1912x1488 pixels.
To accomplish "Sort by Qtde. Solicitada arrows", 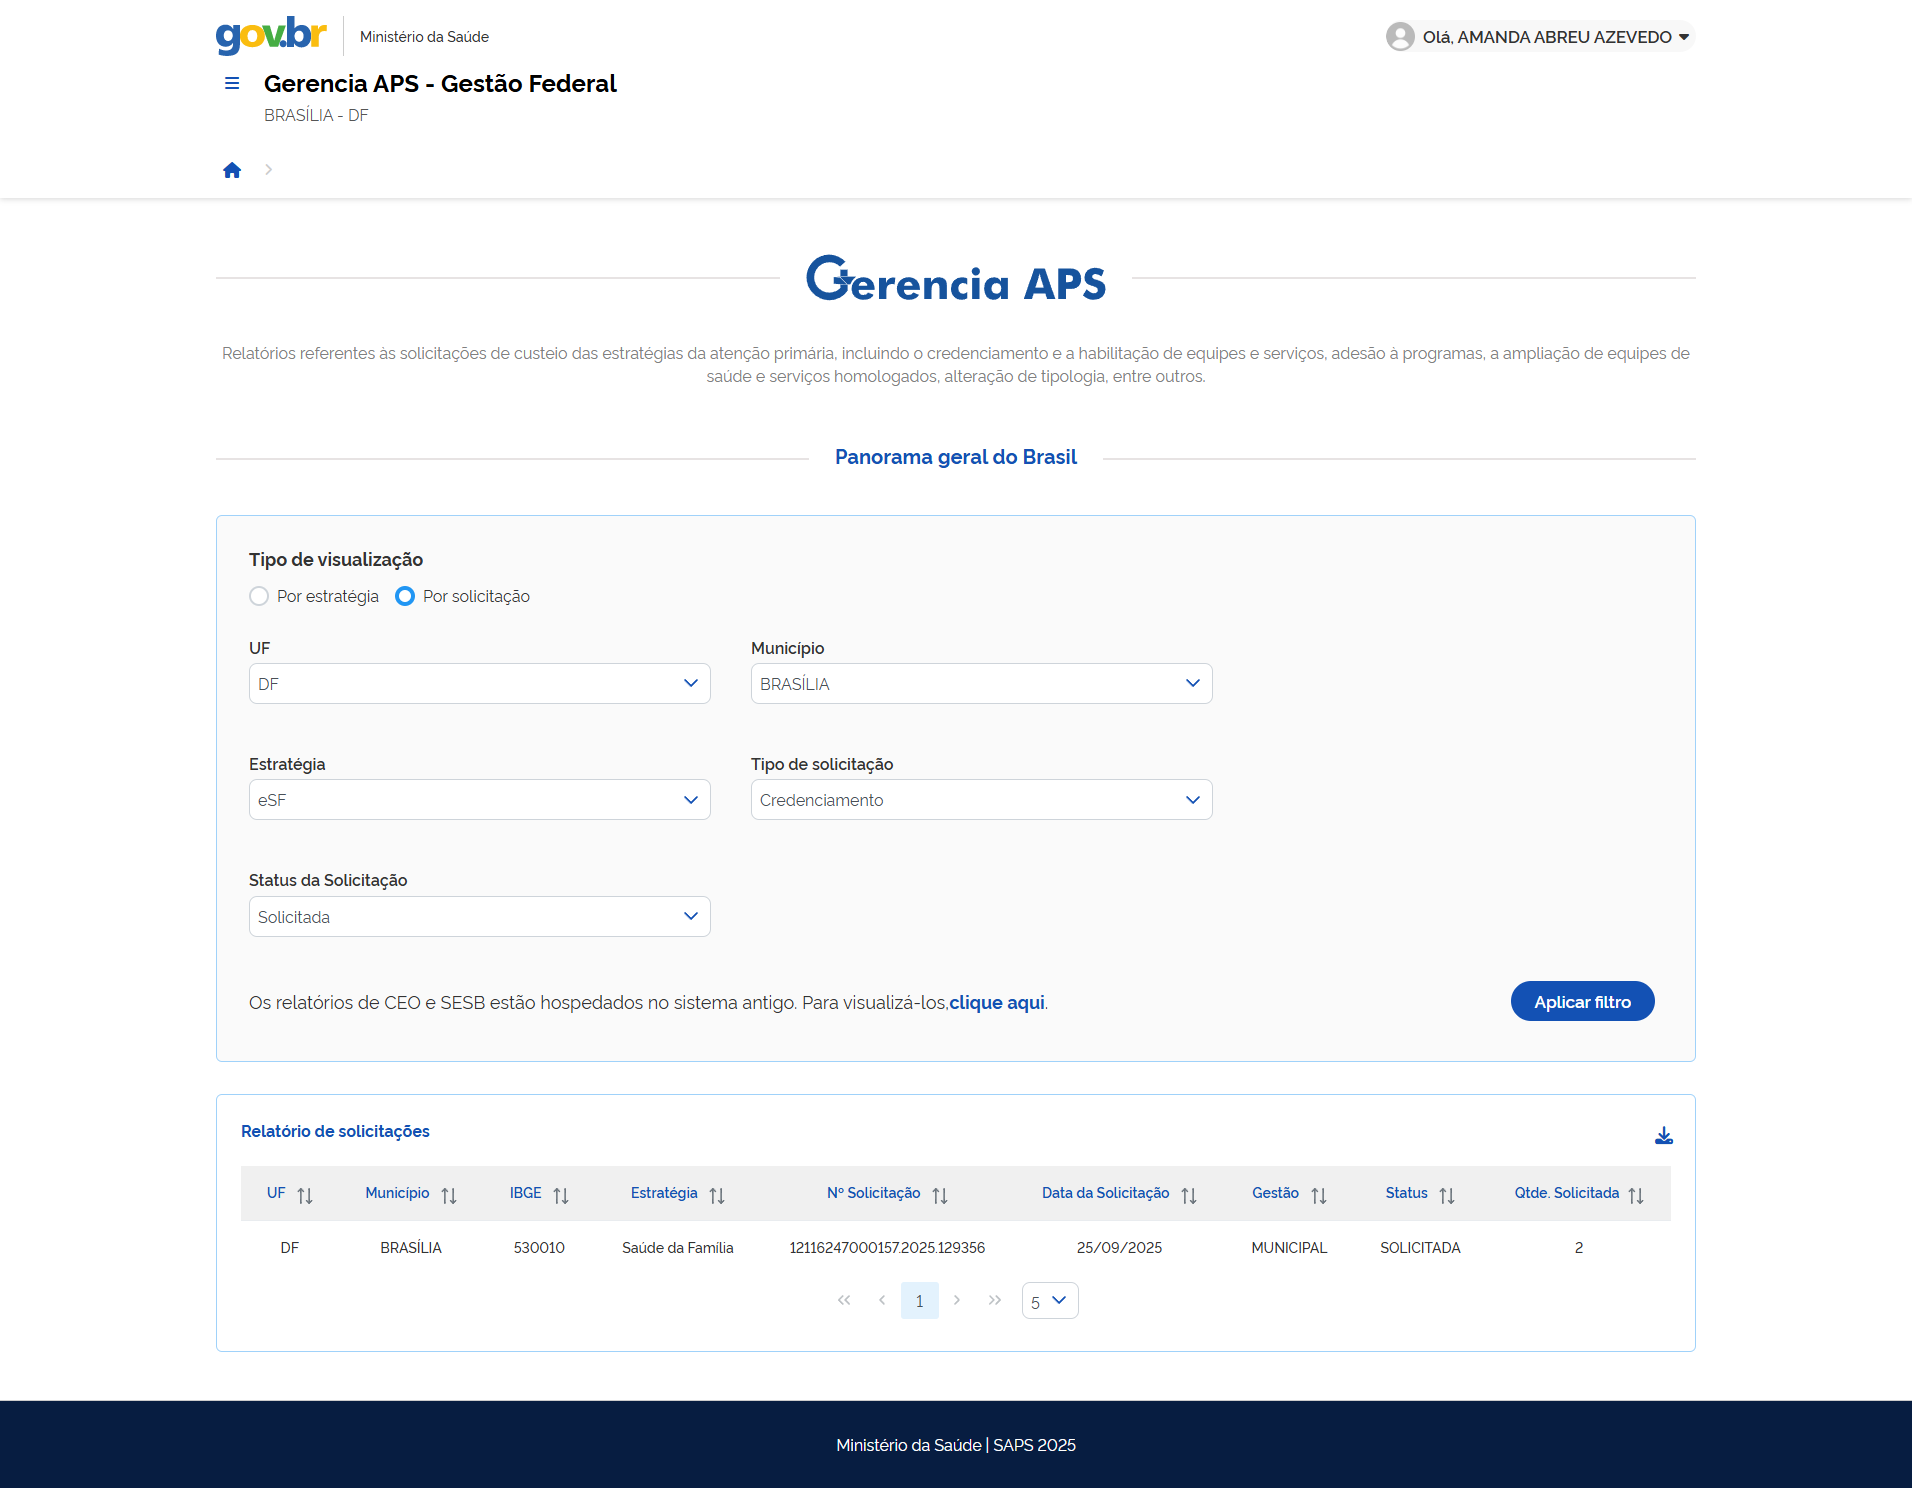I will [x=1635, y=1195].
